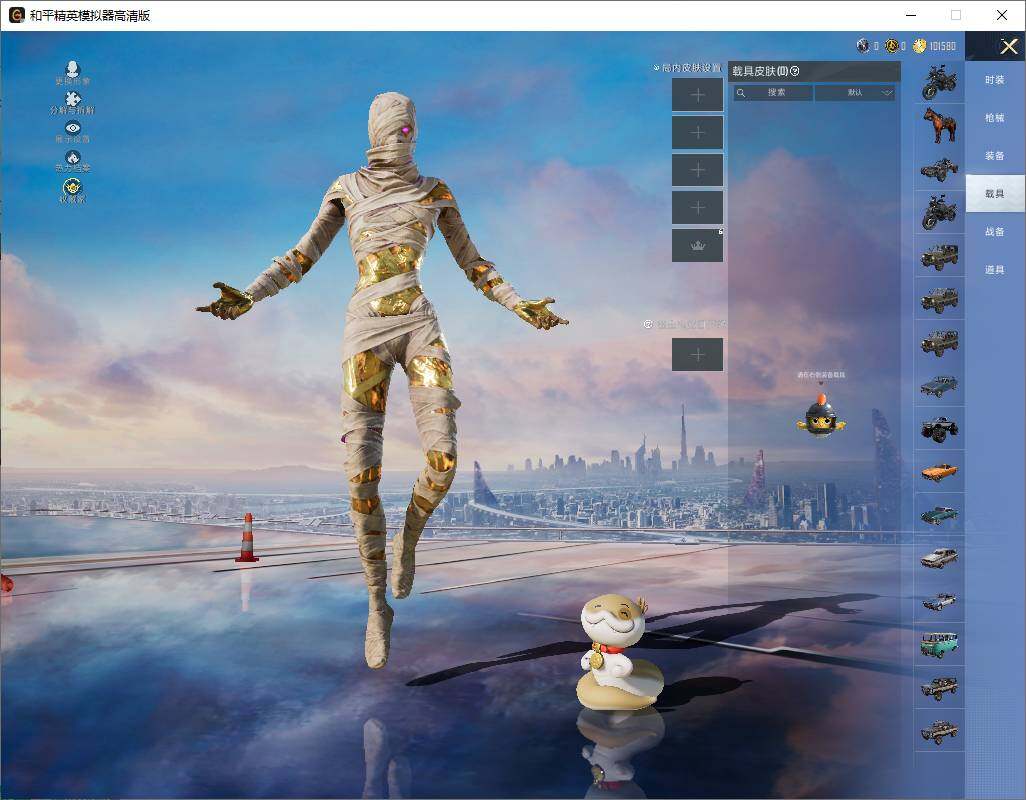Select the brown horse thumbnail
The image size is (1026, 800).
point(940,125)
